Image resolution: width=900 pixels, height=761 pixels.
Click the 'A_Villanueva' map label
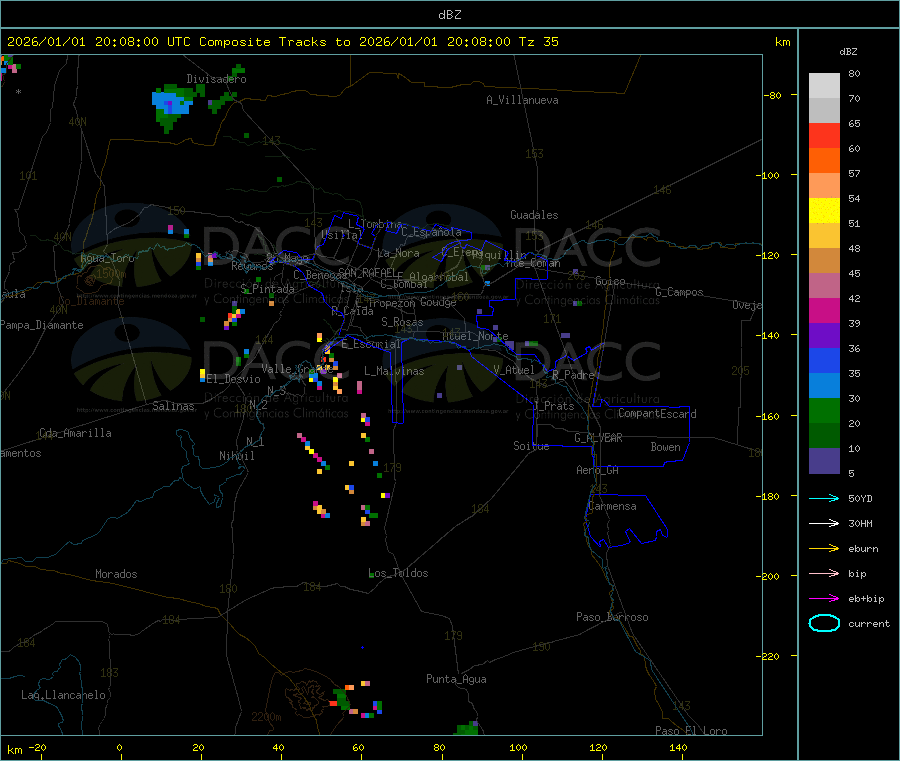pos(522,100)
